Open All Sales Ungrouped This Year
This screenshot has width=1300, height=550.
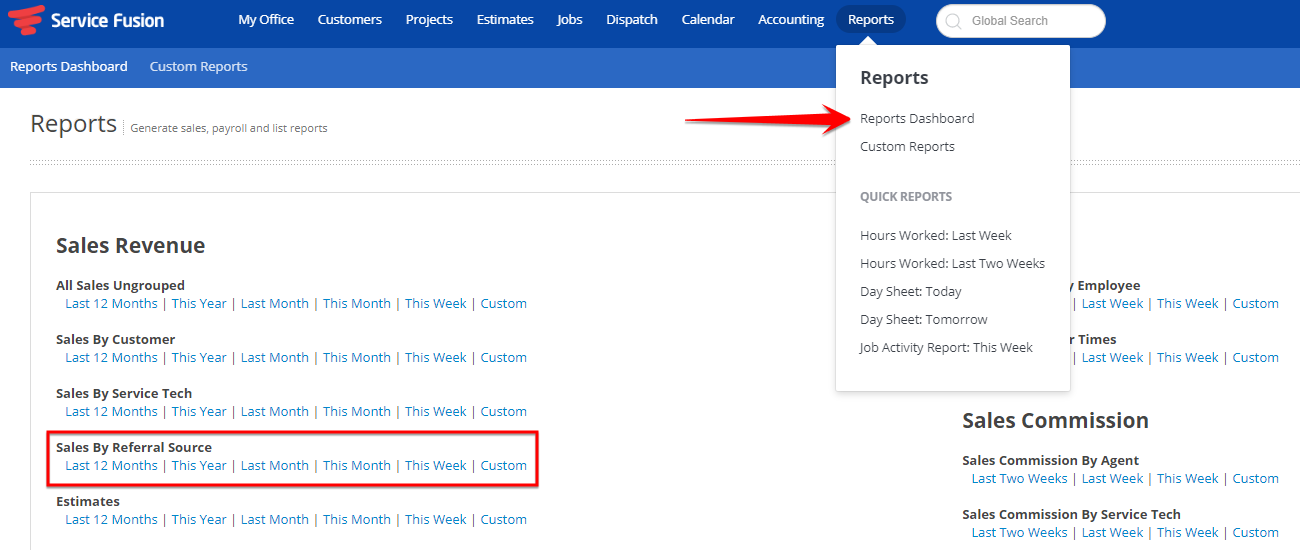[x=199, y=304]
